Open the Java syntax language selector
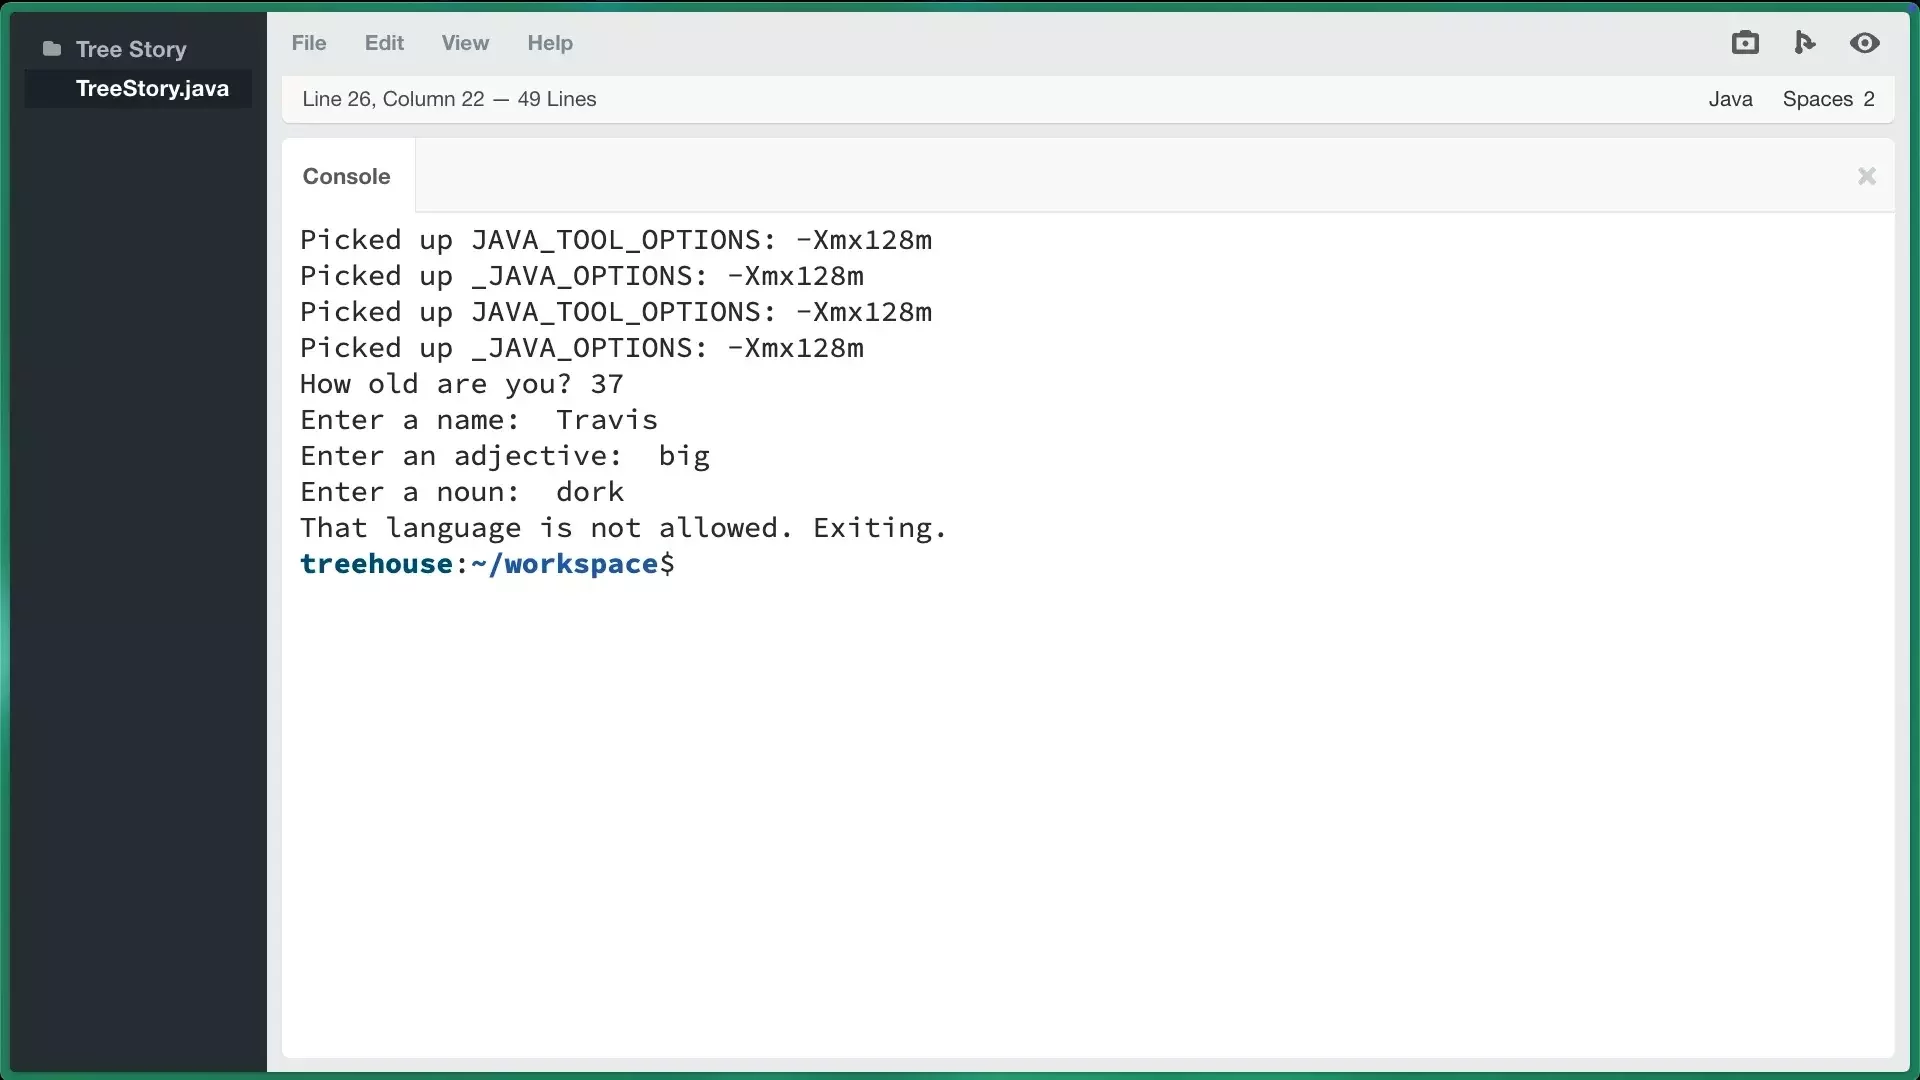Screen dimensions: 1920x1080 [x=1730, y=99]
